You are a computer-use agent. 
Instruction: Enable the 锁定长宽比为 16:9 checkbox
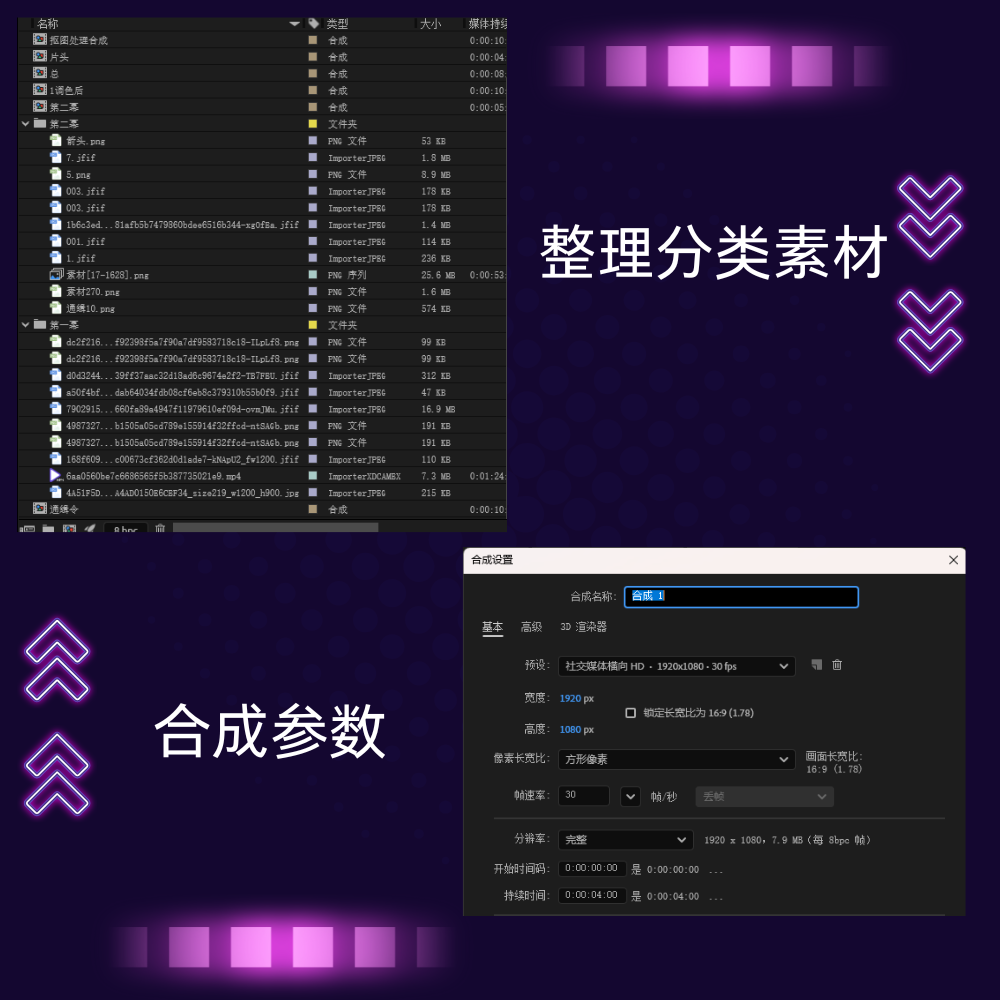630,713
